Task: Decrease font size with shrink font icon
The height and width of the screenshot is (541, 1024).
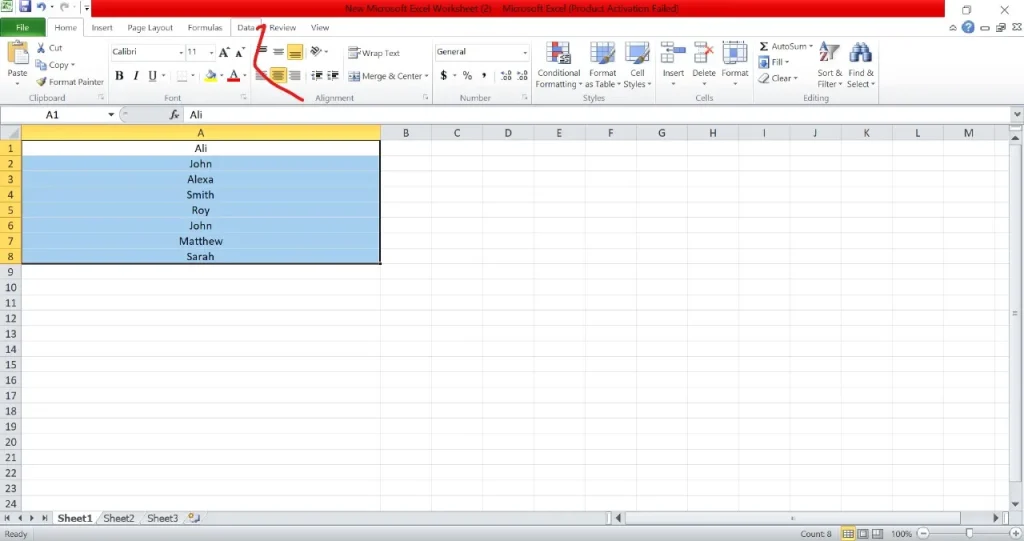Action: (240, 52)
